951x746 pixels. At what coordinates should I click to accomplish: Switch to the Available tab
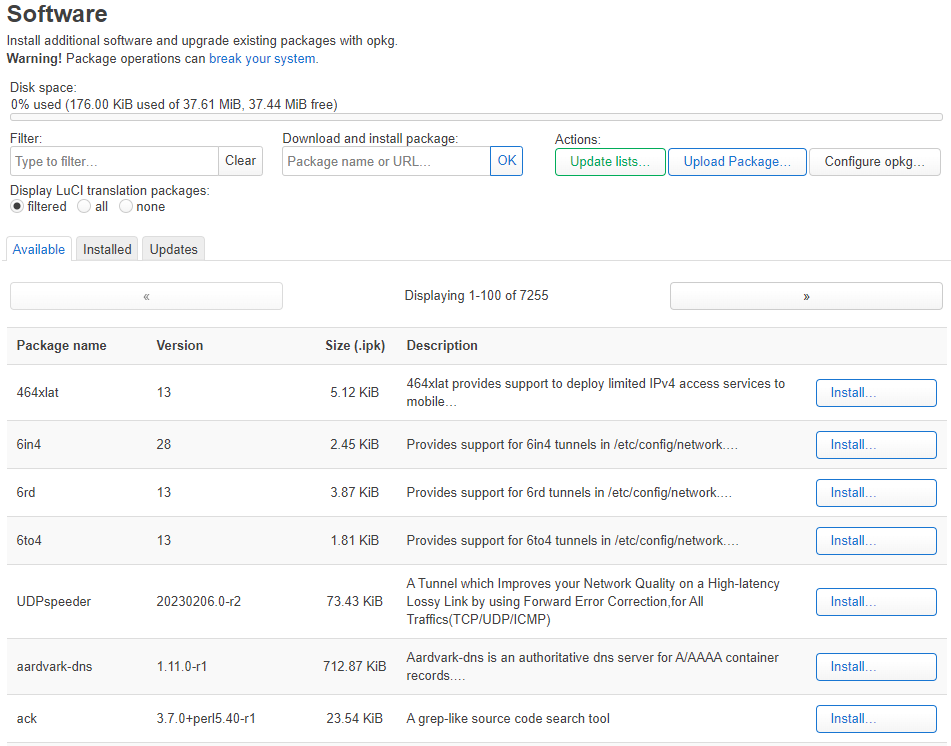pos(39,249)
